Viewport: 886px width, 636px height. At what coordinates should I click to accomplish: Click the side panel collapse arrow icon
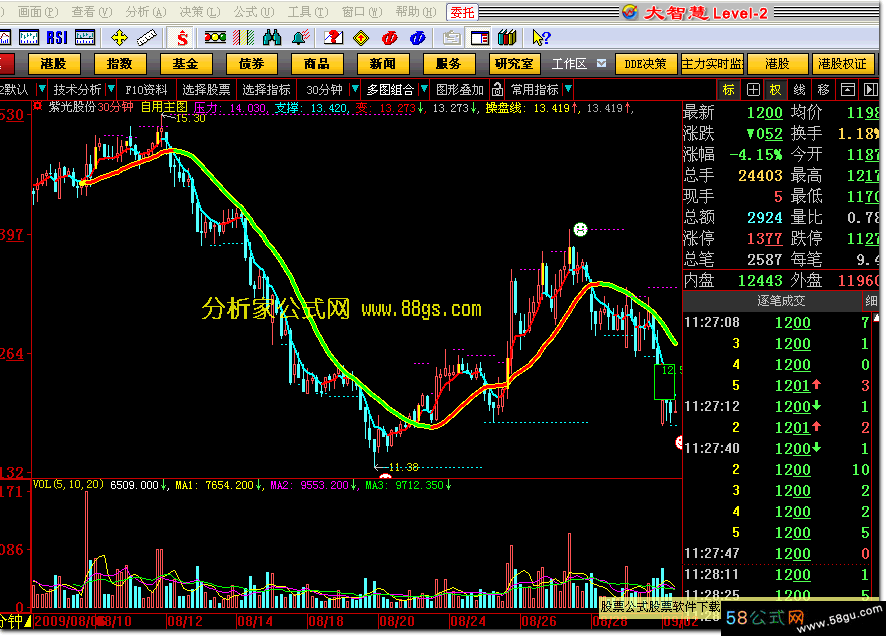[870, 90]
